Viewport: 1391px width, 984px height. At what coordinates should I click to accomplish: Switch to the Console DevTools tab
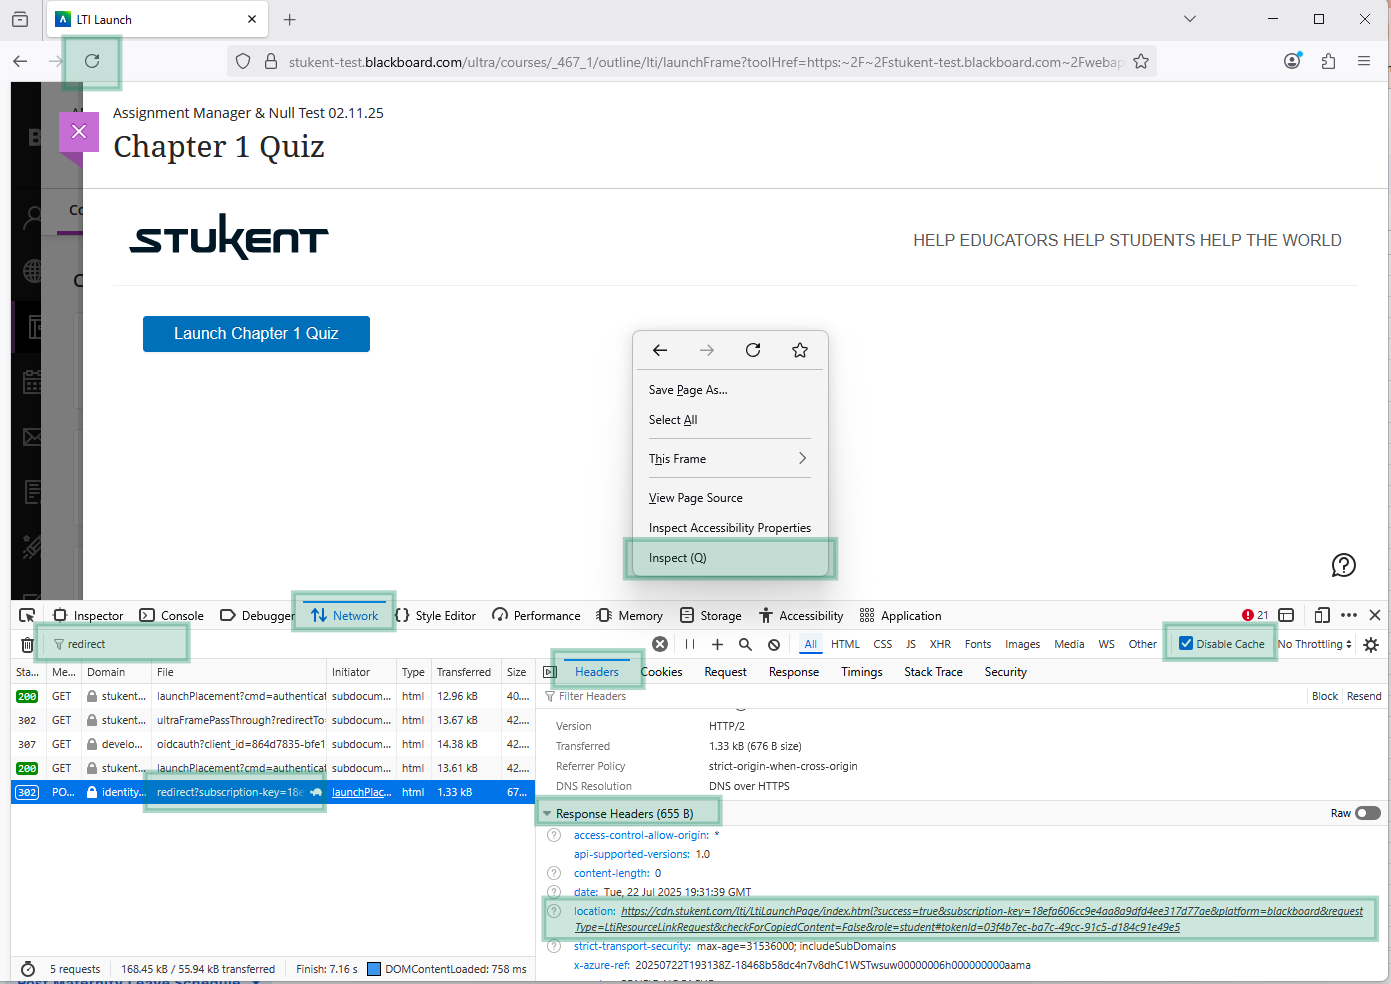(x=171, y=615)
